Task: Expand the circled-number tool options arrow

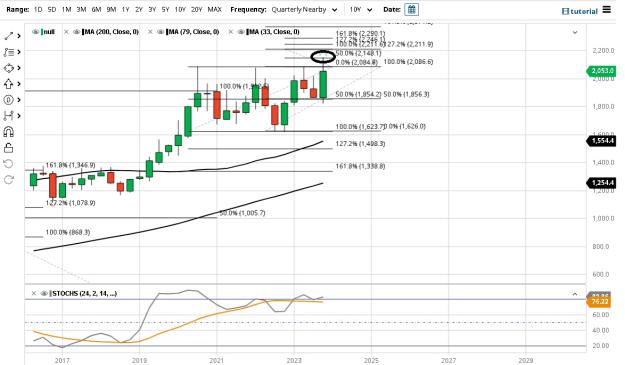Action: pos(19,100)
